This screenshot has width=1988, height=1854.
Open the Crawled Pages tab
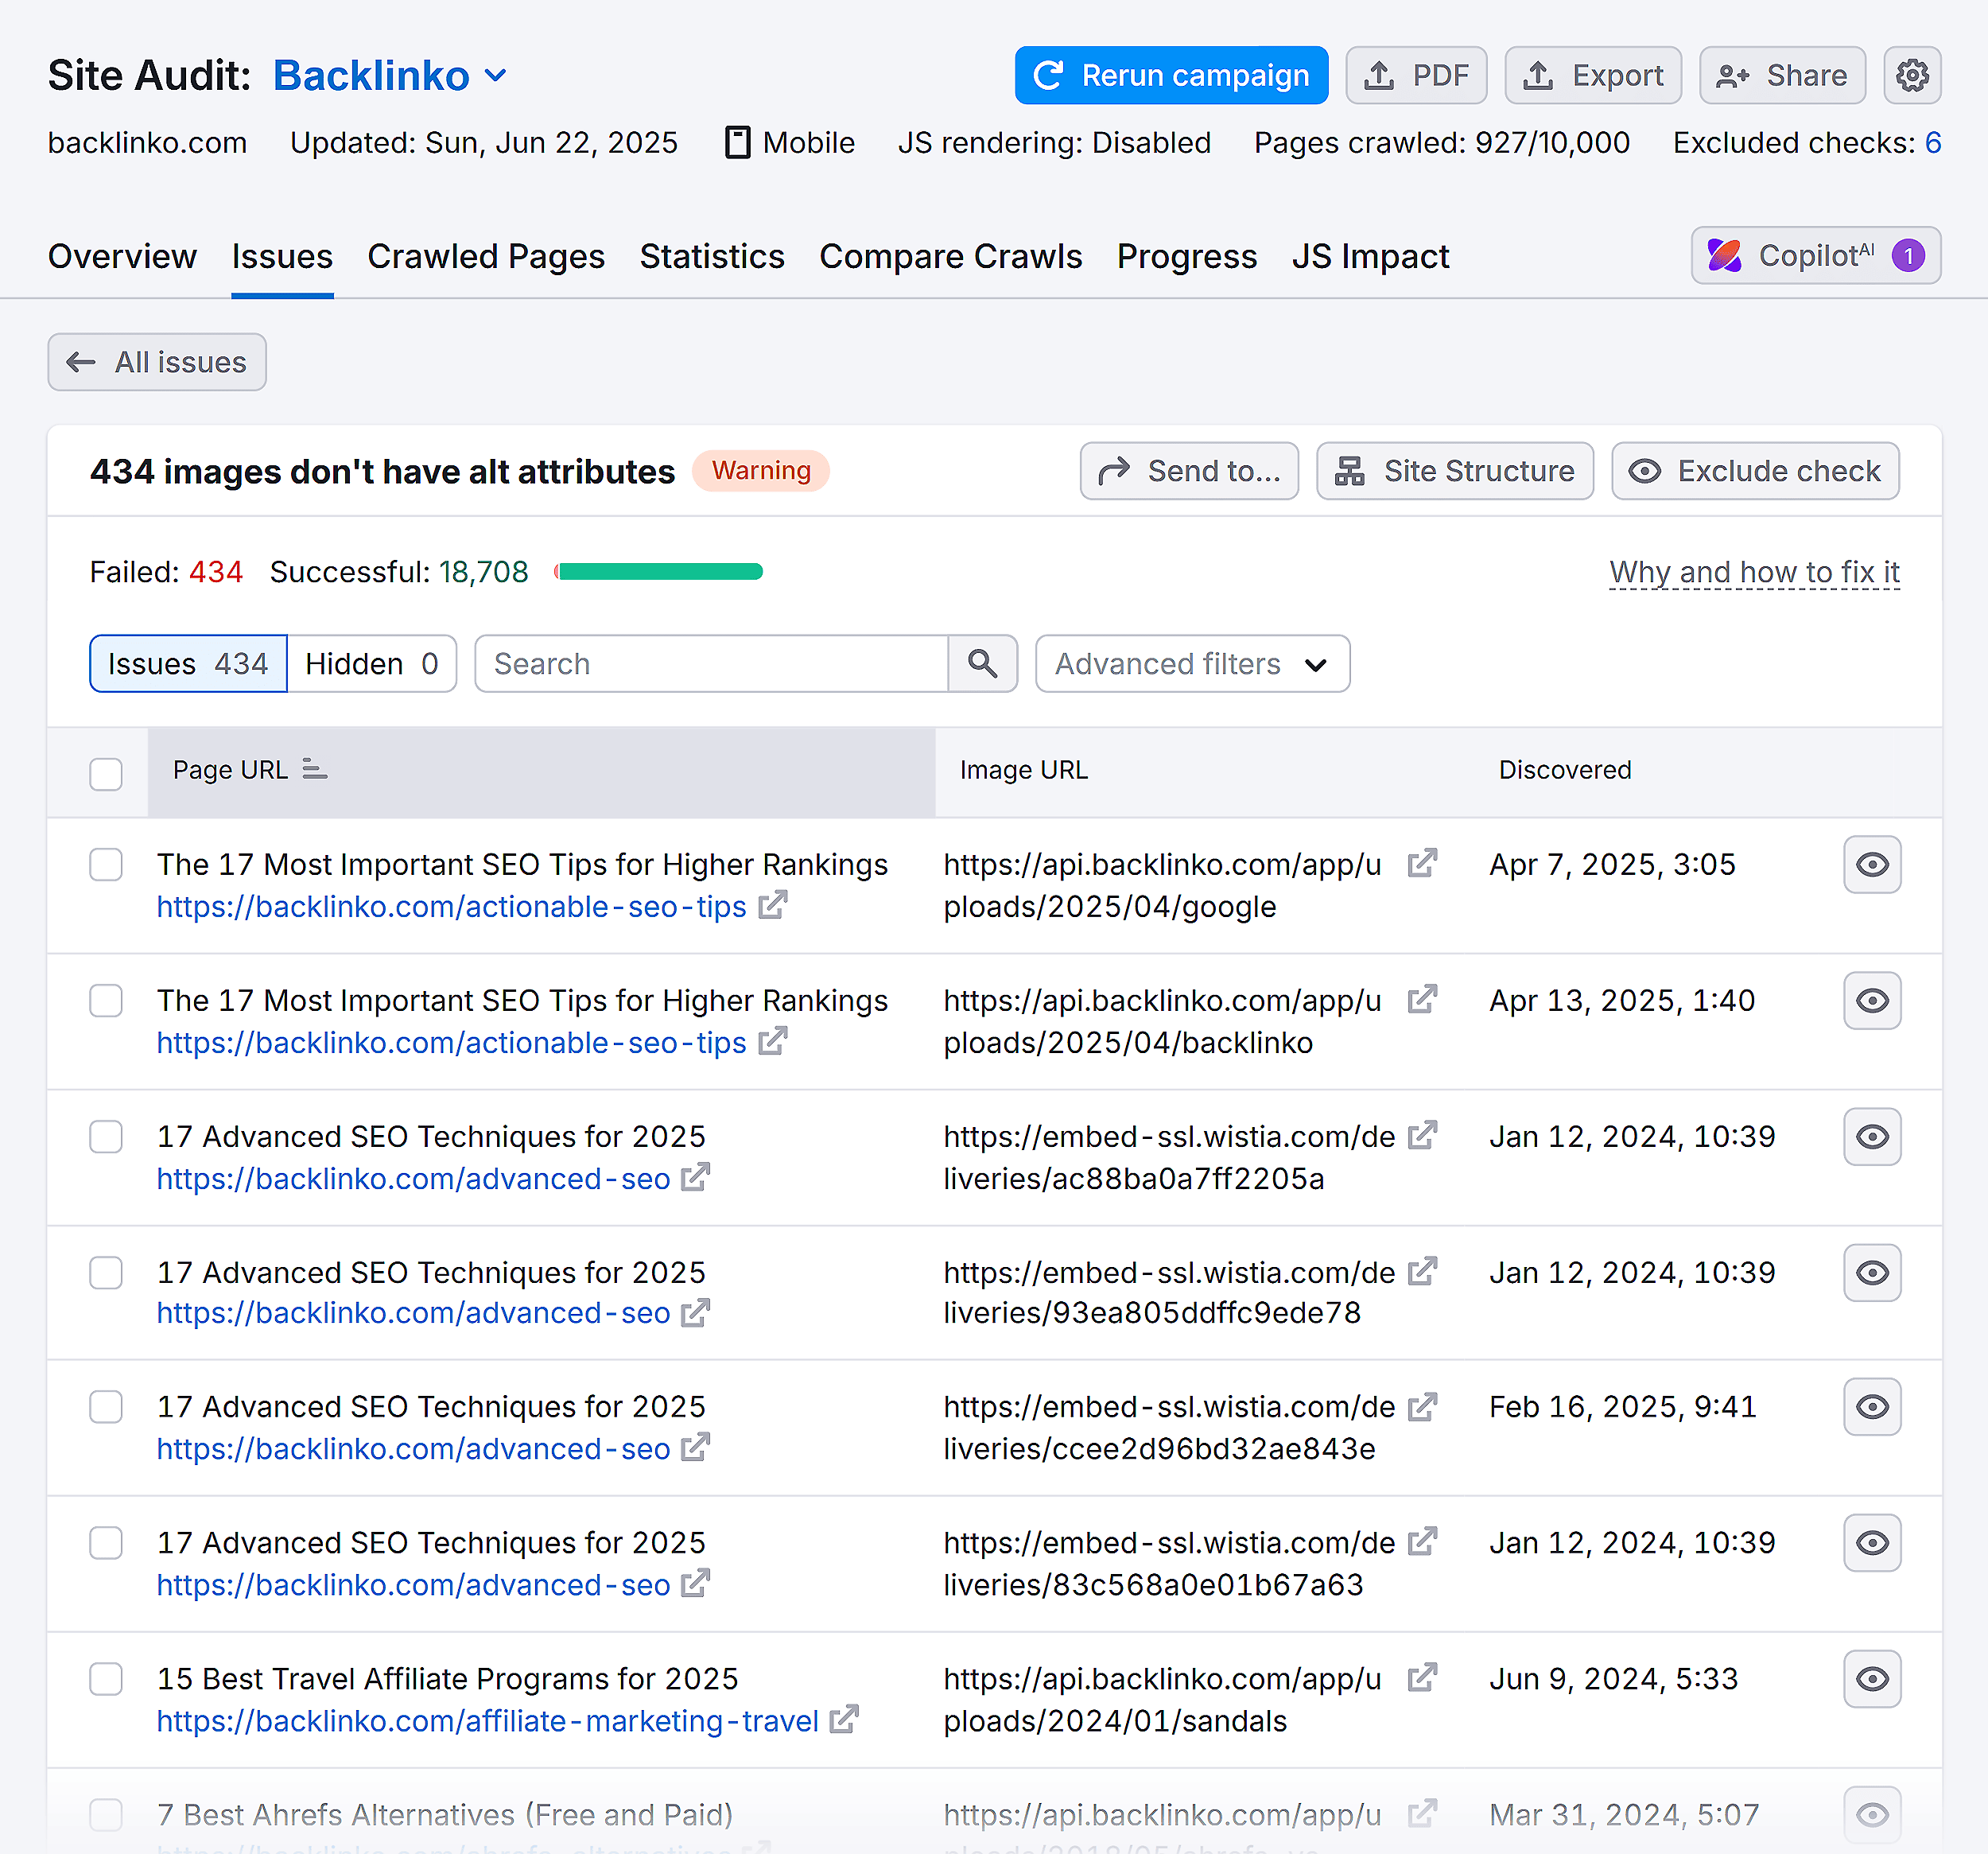[486, 257]
